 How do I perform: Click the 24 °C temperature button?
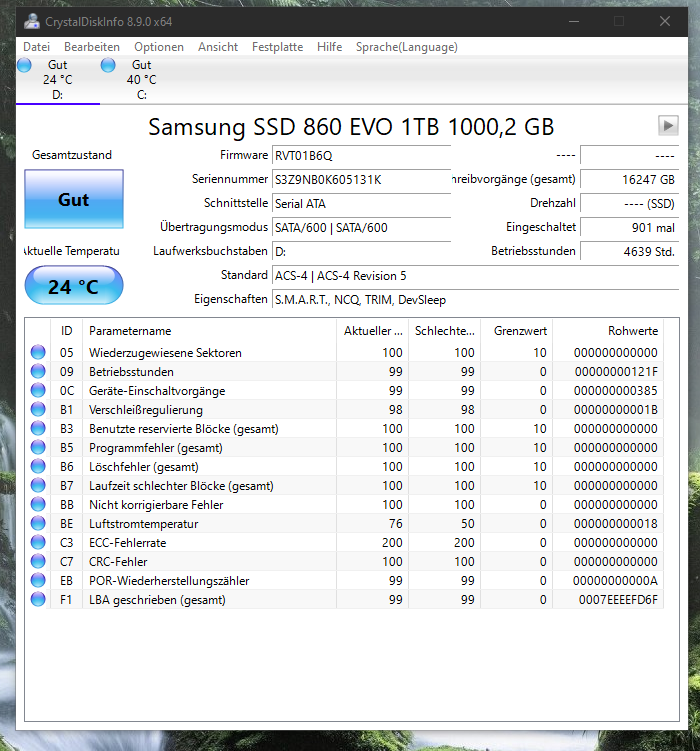[74, 285]
